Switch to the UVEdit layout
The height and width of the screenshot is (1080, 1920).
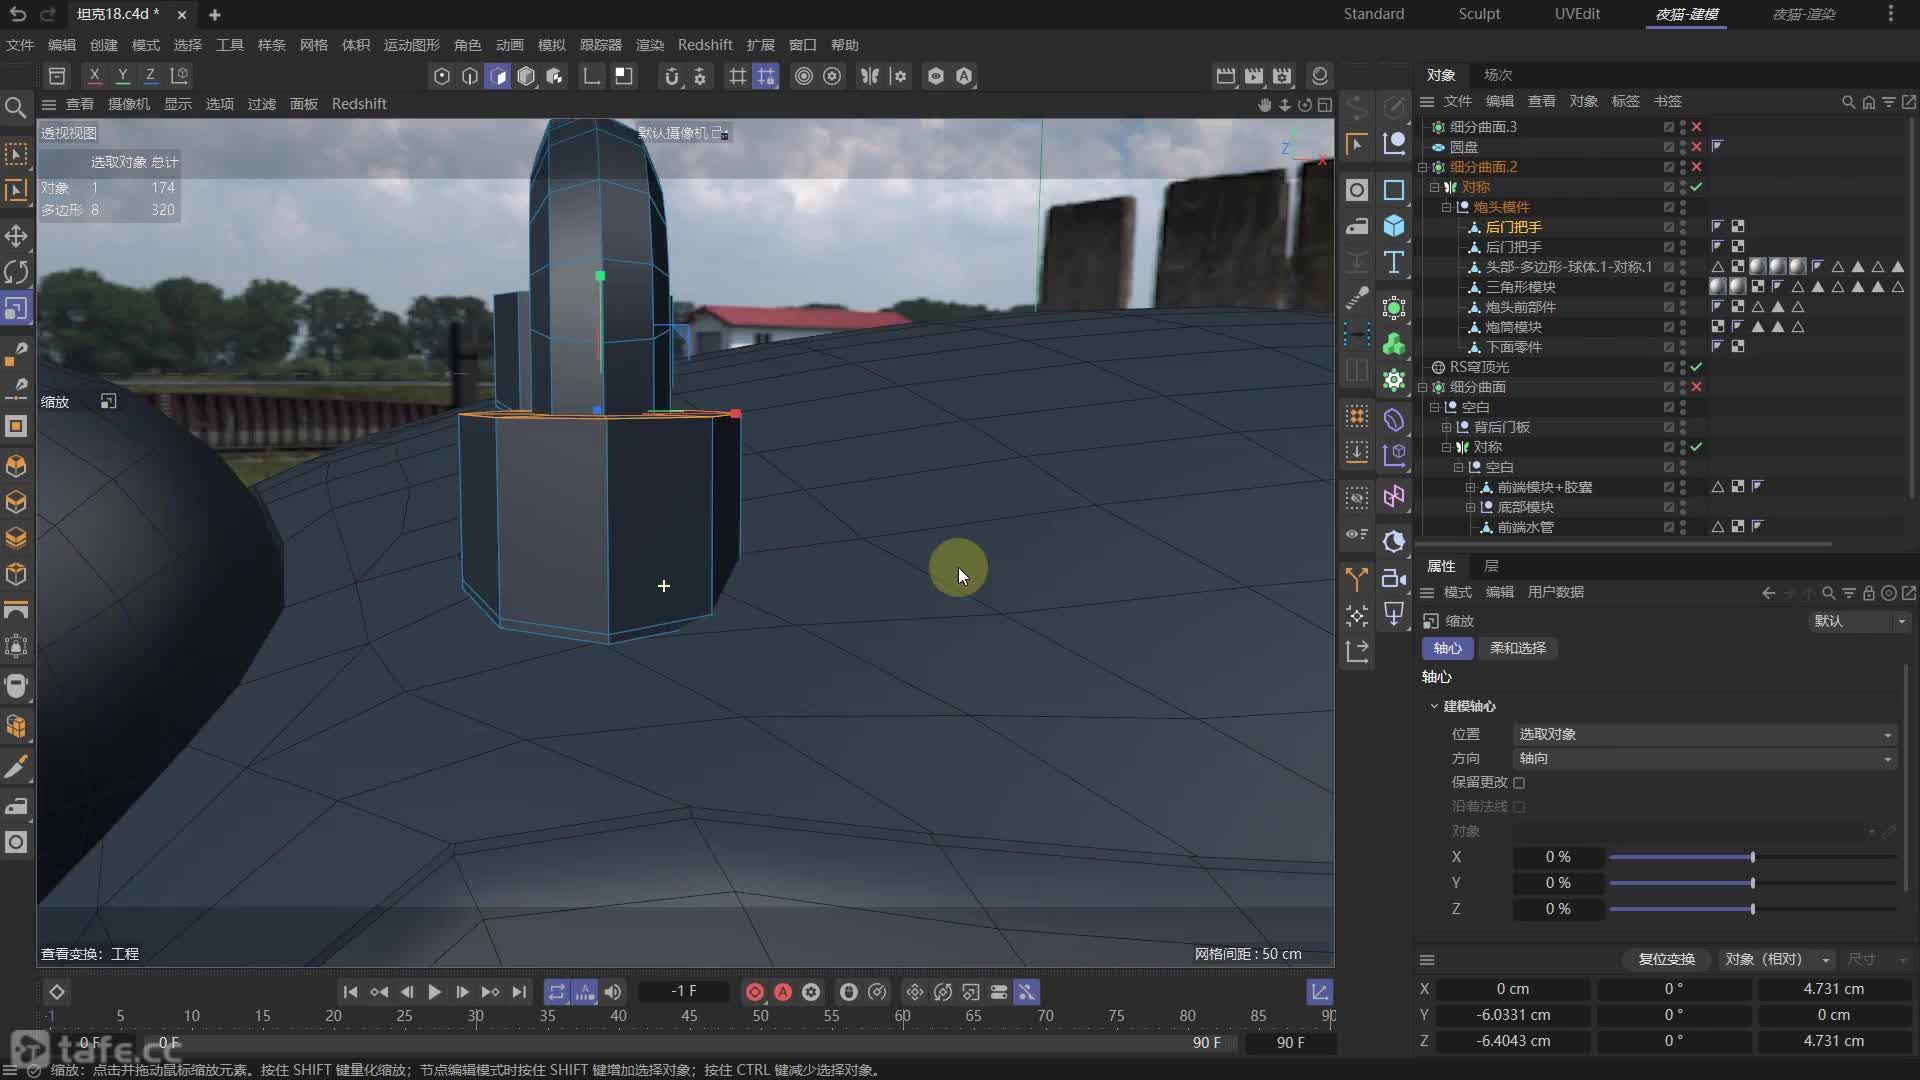click(x=1577, y=14)
